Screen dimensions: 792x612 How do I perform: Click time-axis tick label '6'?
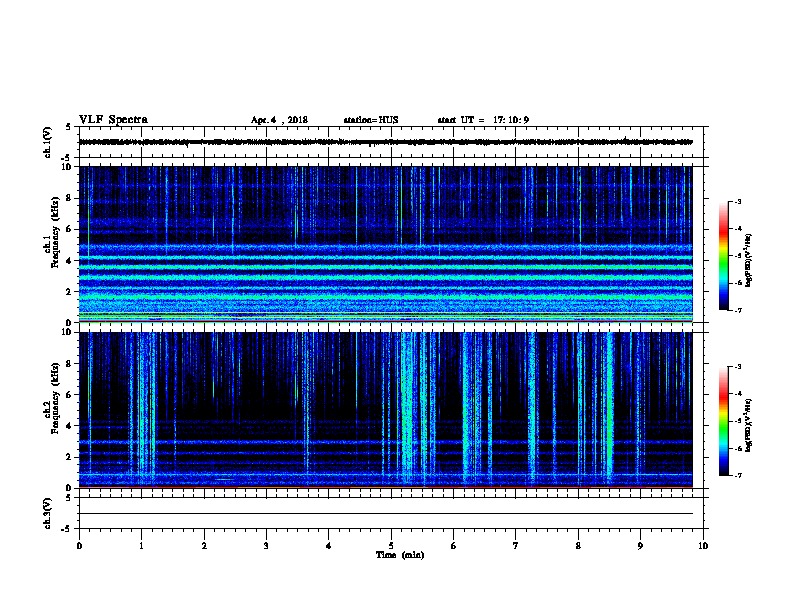(453, 546)
